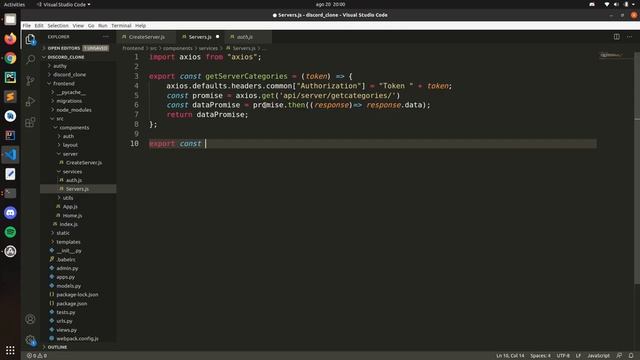
Task: Open Sublime Text from the dock
Action: pos(10,97)
